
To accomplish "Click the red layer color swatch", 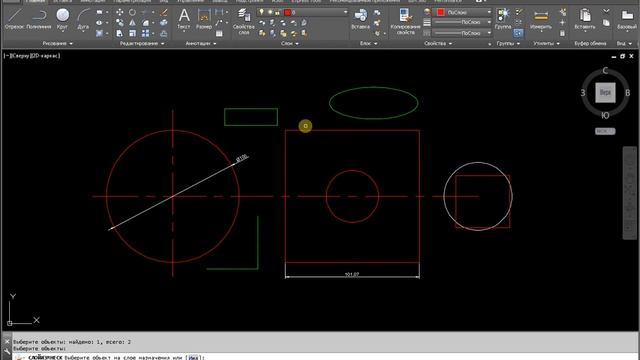I will coord(287,13).
